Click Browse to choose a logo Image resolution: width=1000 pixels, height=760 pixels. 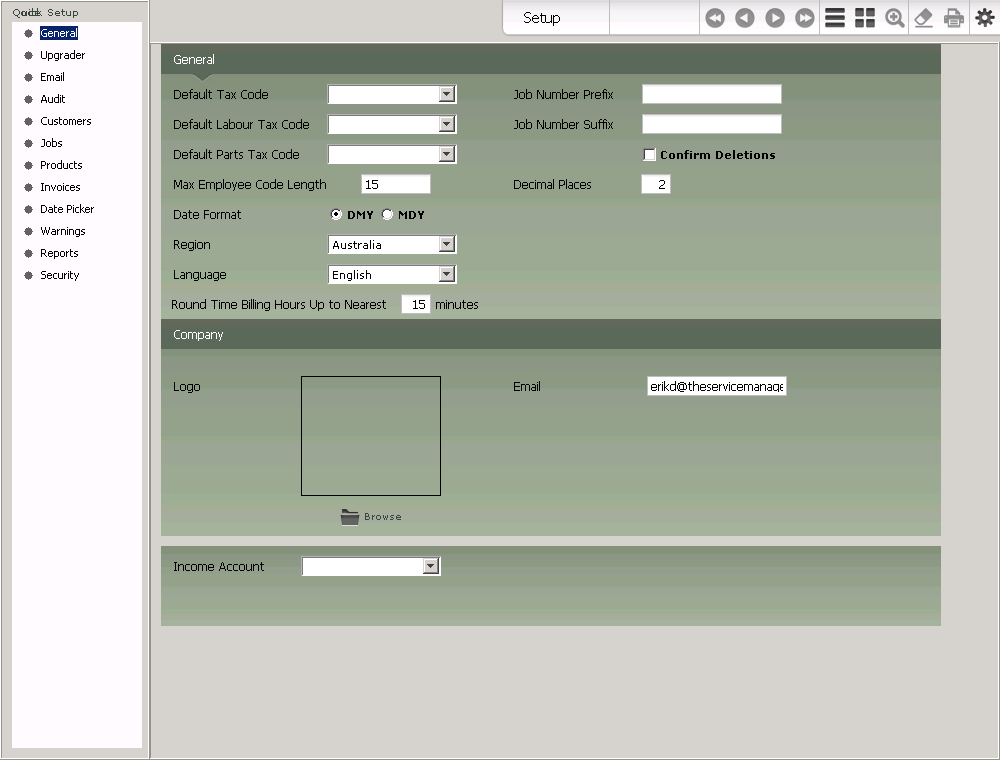pyautogui.click(x=372, y=517)
